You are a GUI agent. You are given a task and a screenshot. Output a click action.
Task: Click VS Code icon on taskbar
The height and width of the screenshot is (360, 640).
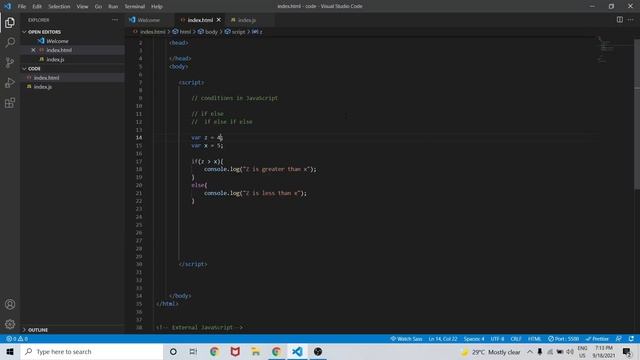pos(297,351)
